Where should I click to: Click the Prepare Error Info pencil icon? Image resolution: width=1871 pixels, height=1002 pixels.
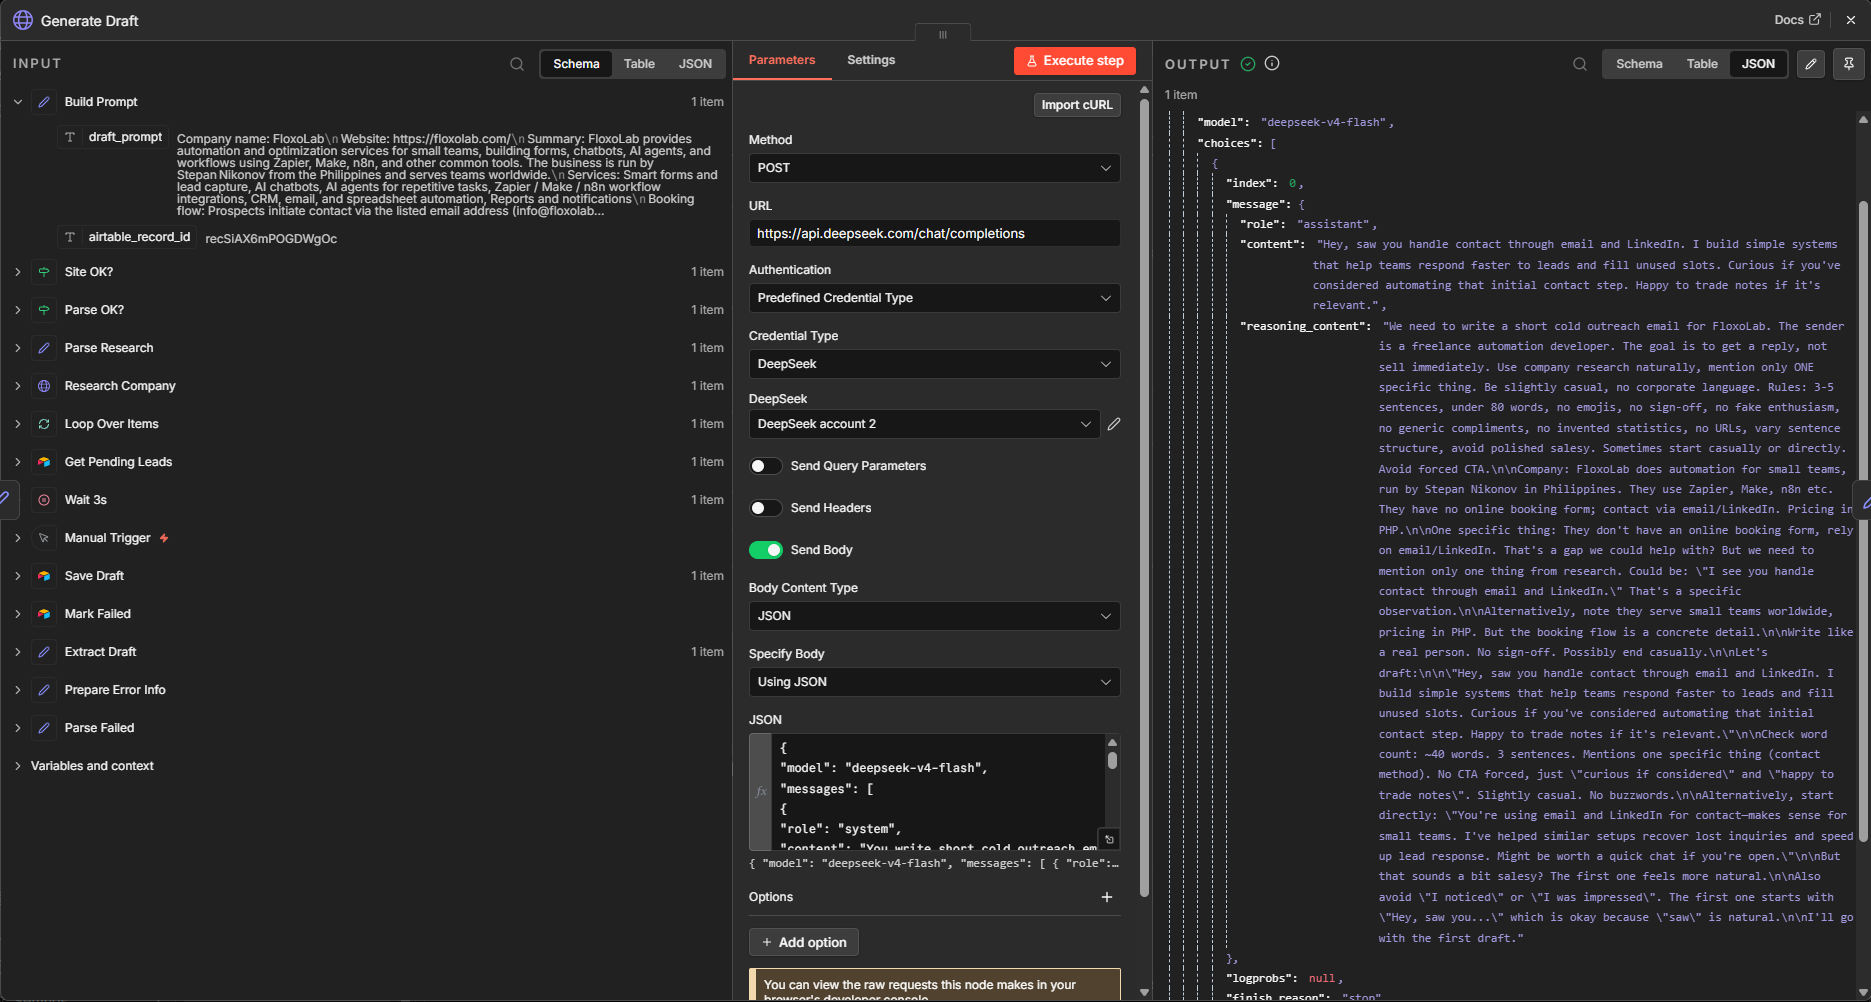44,690
